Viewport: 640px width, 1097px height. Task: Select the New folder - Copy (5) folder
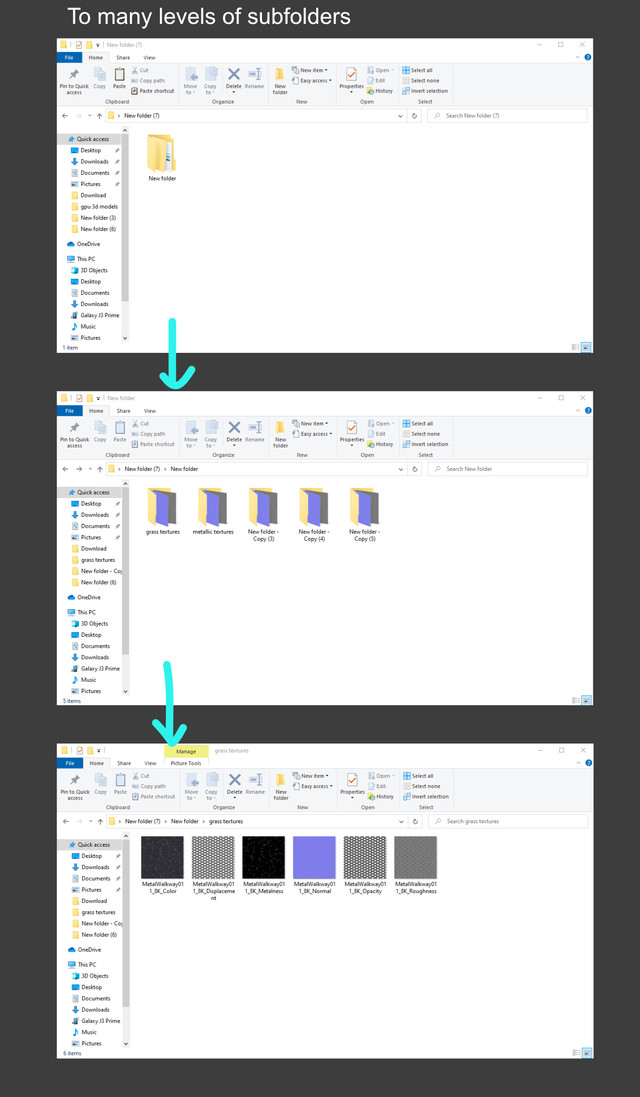364,515
